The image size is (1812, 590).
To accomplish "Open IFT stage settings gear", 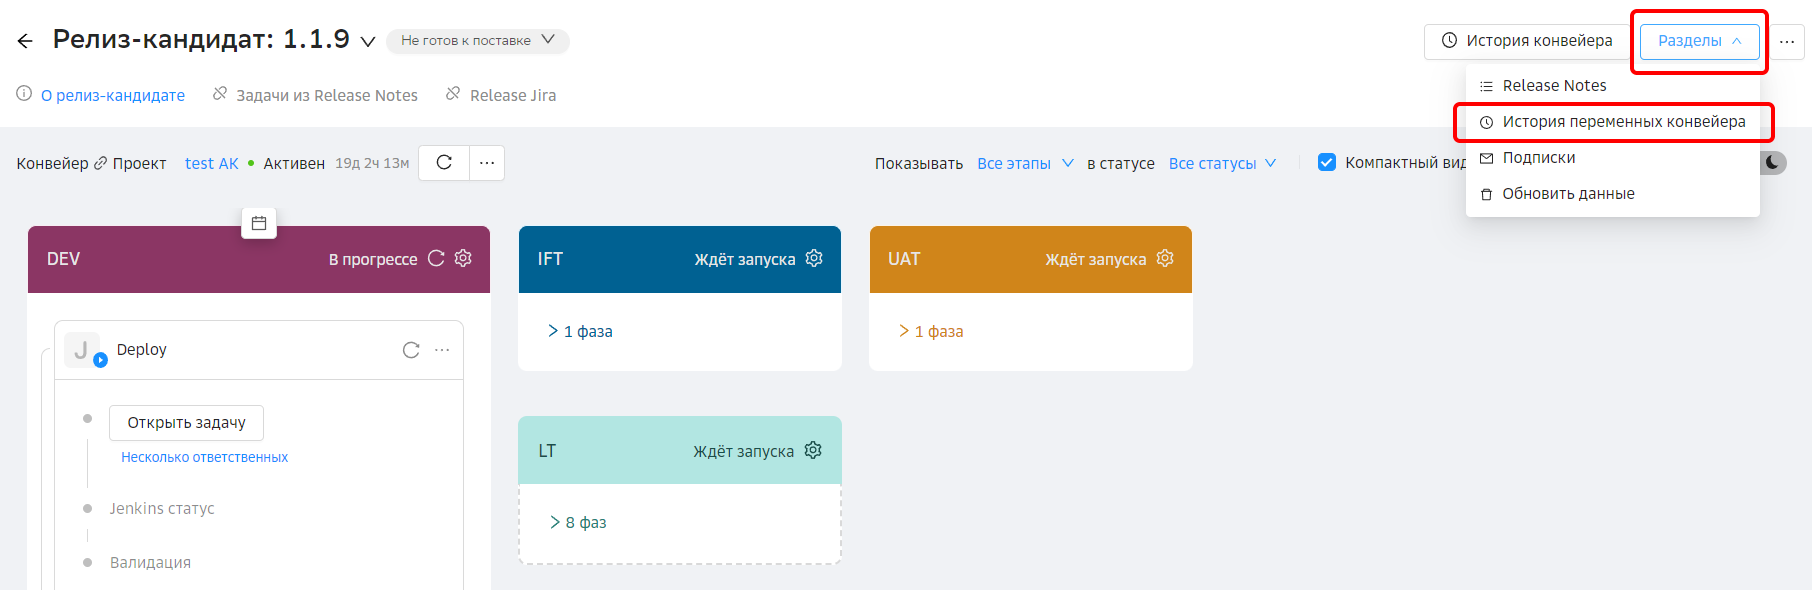I will click(814, 258).
